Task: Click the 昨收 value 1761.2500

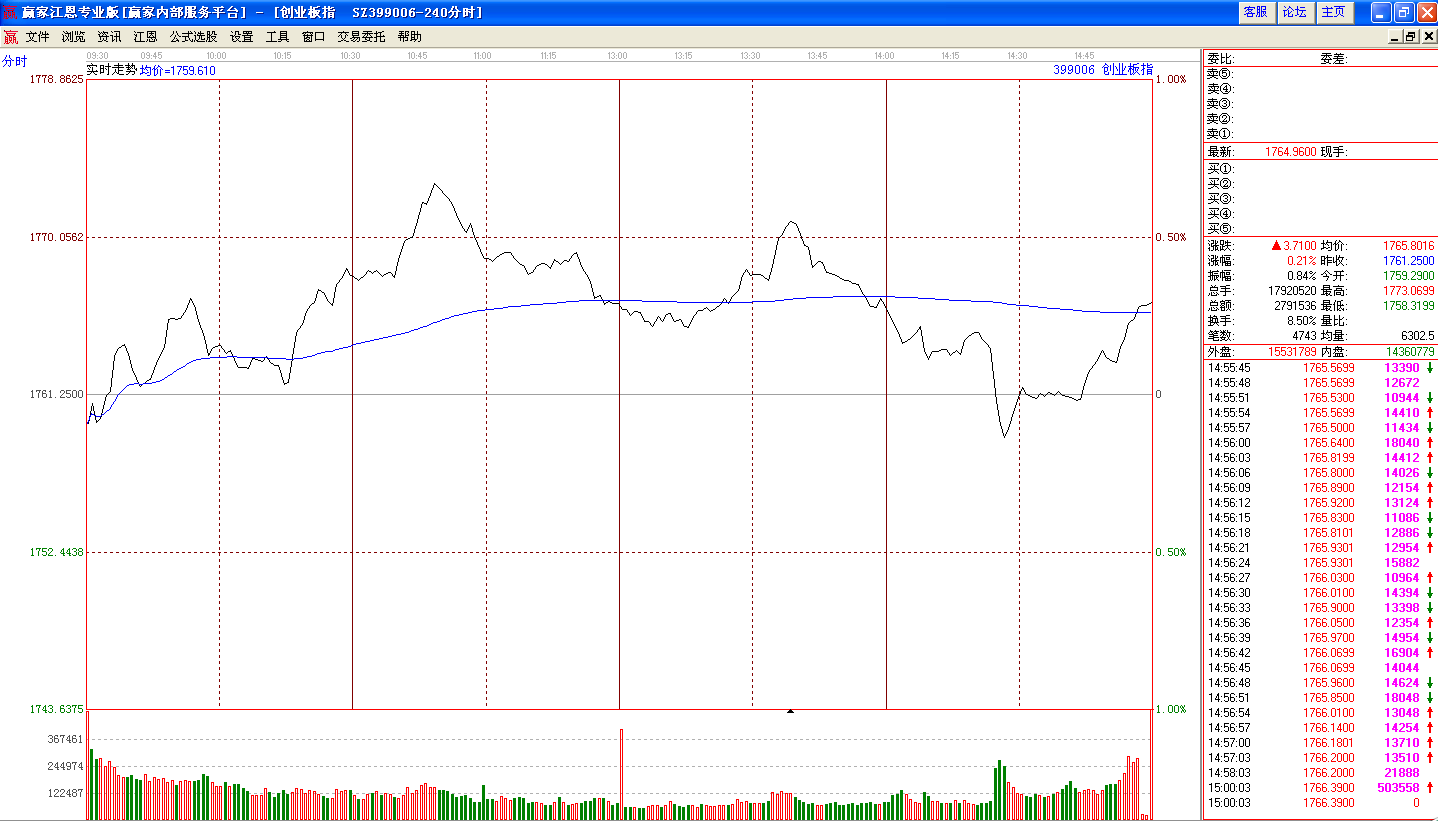Action: point(1408,260)
